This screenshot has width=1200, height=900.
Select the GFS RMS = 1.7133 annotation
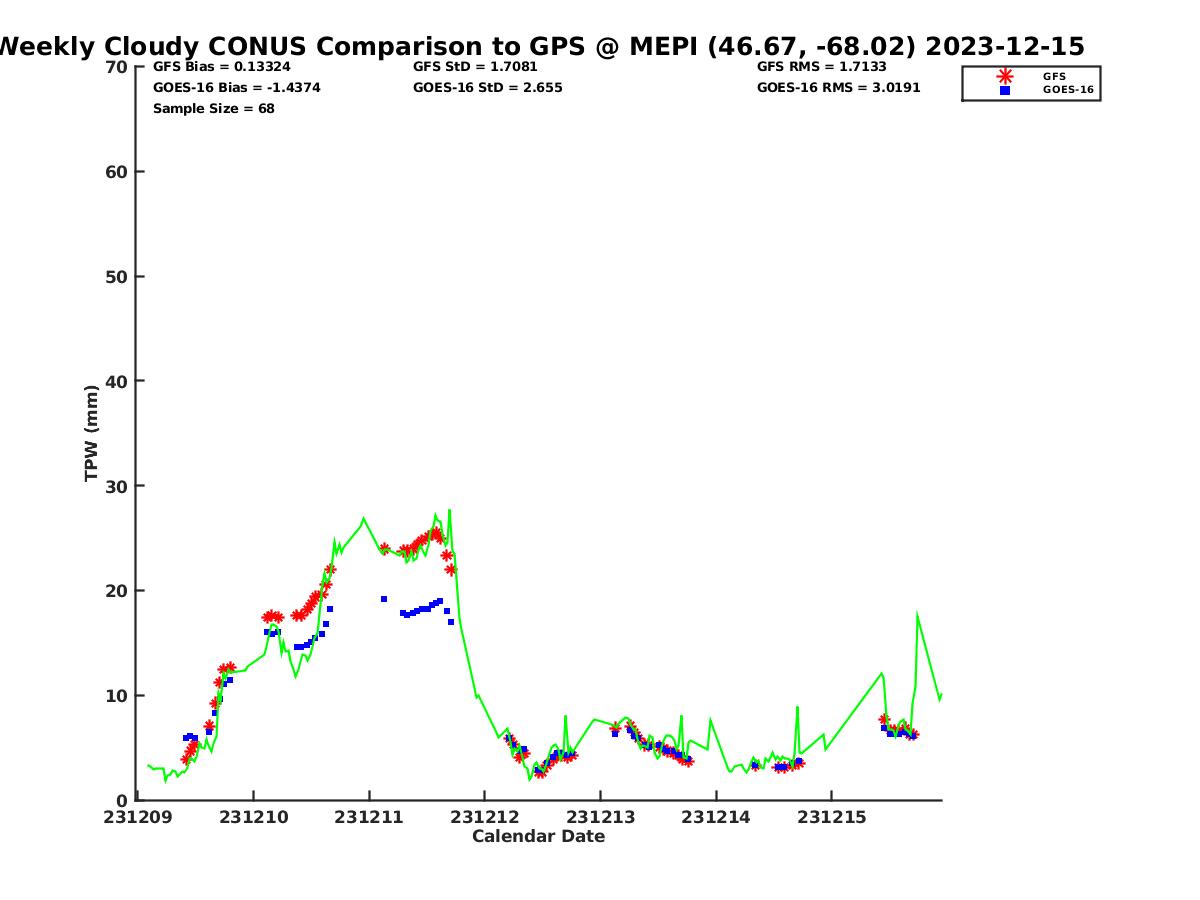tap(821, 67)
